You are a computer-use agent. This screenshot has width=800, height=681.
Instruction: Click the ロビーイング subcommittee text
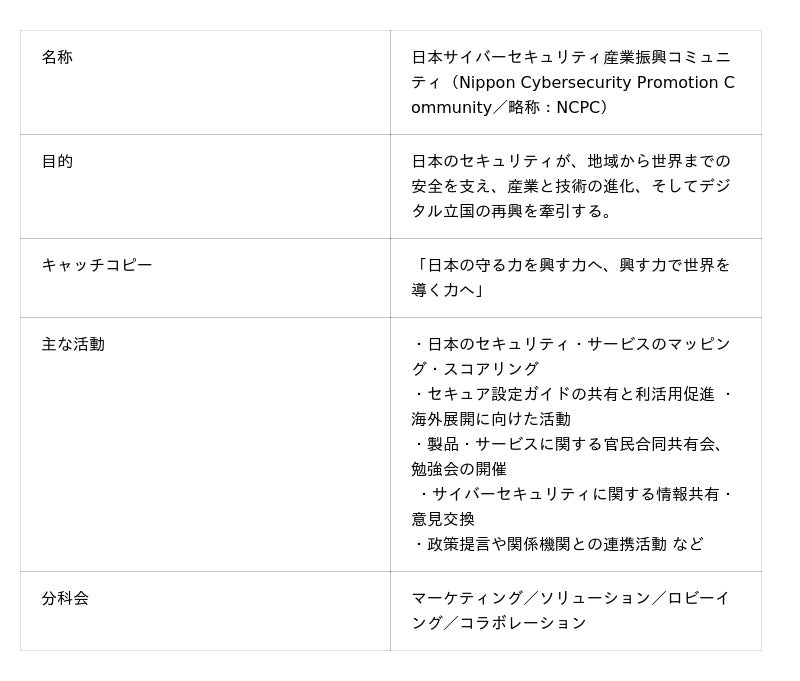(698, 599)
